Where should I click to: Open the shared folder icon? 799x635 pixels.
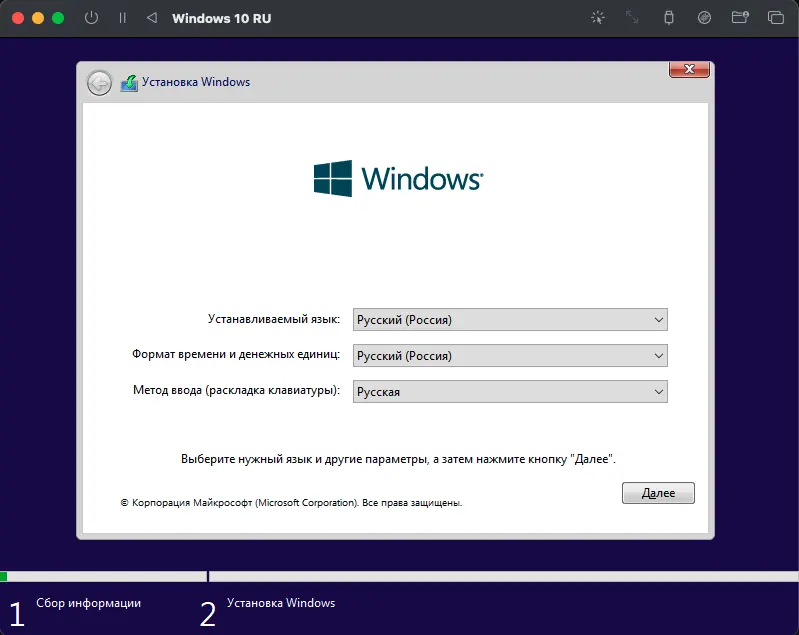click(x=740, y=18)
